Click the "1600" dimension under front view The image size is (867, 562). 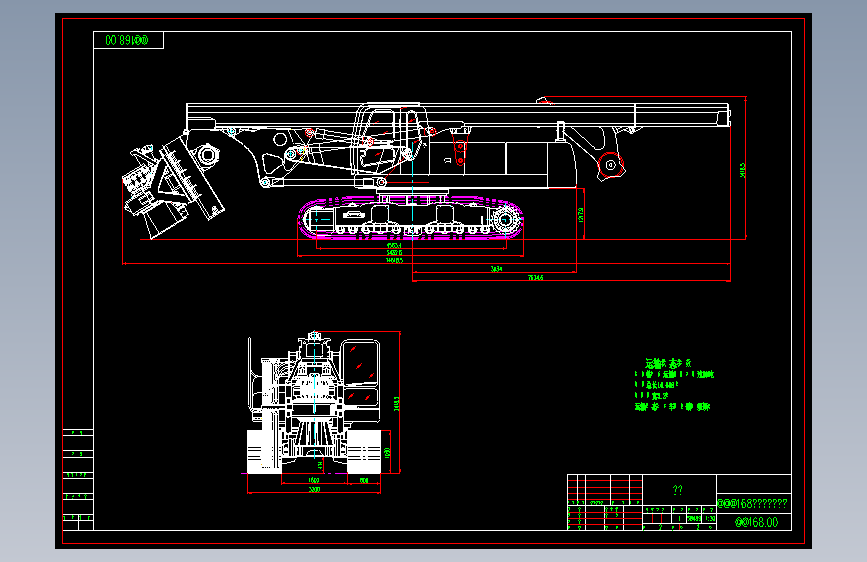pos(314,480)
